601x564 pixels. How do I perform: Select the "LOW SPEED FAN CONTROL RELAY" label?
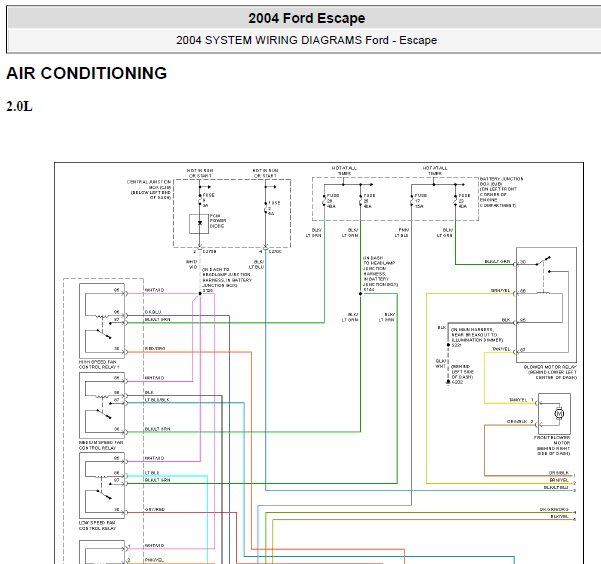coord(97,526)
